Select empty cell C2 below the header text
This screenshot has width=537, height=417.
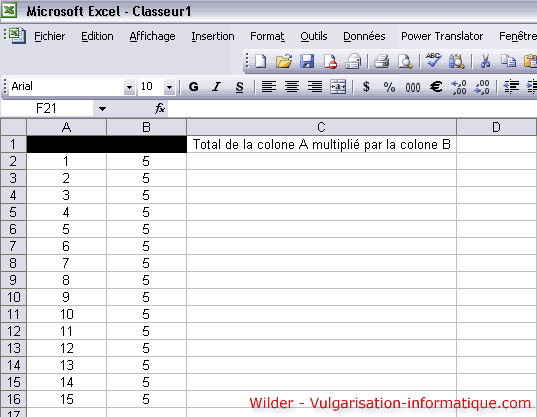(x=321, y=161)
